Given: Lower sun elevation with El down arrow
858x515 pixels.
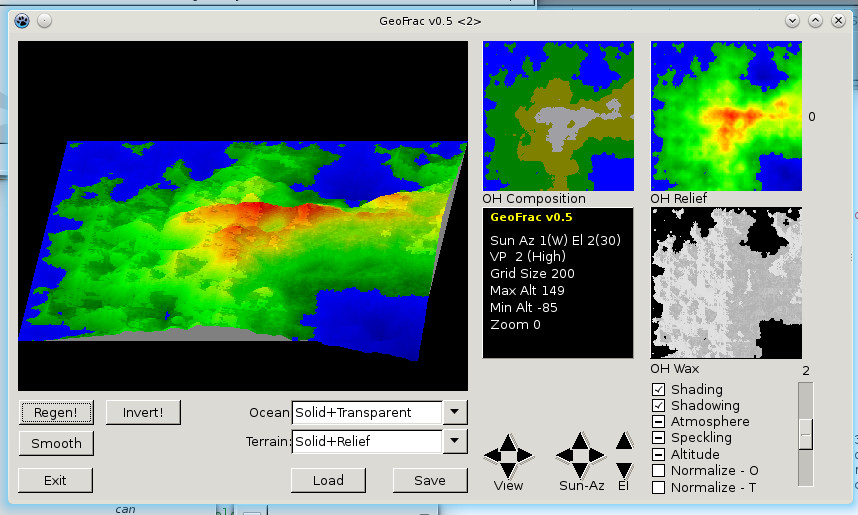Looking at the screenshot, I should [x=624, y=469].
